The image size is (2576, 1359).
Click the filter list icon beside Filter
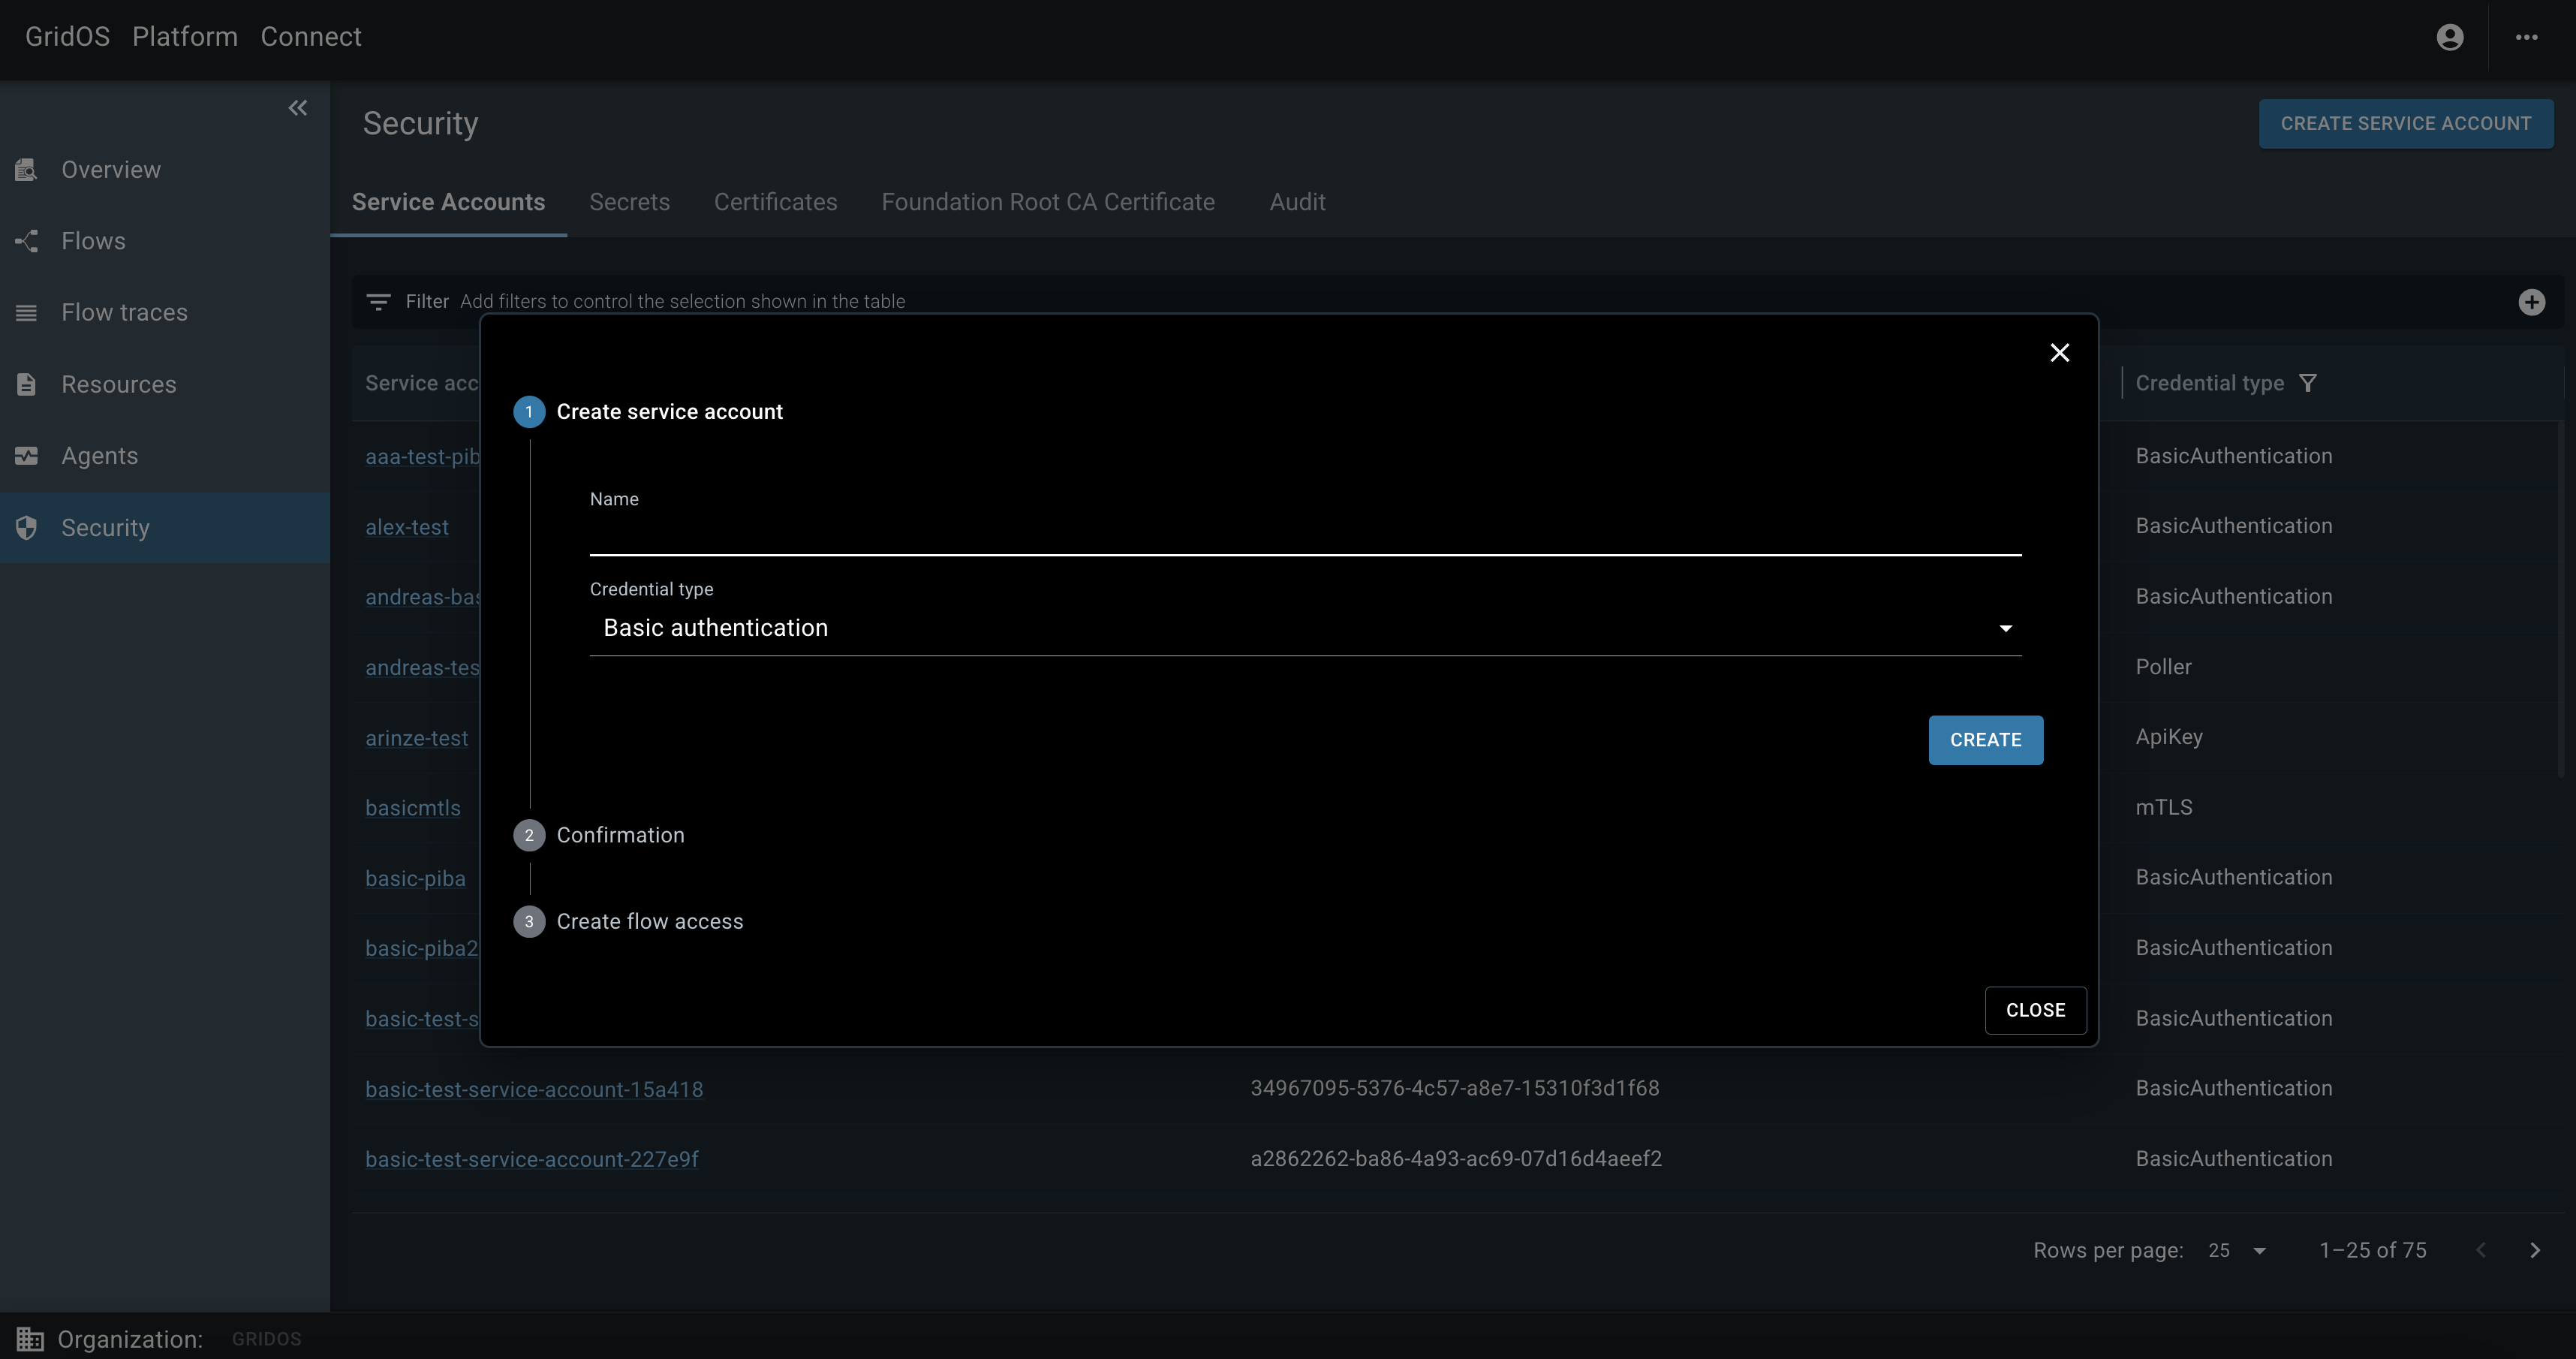(378, 301)
